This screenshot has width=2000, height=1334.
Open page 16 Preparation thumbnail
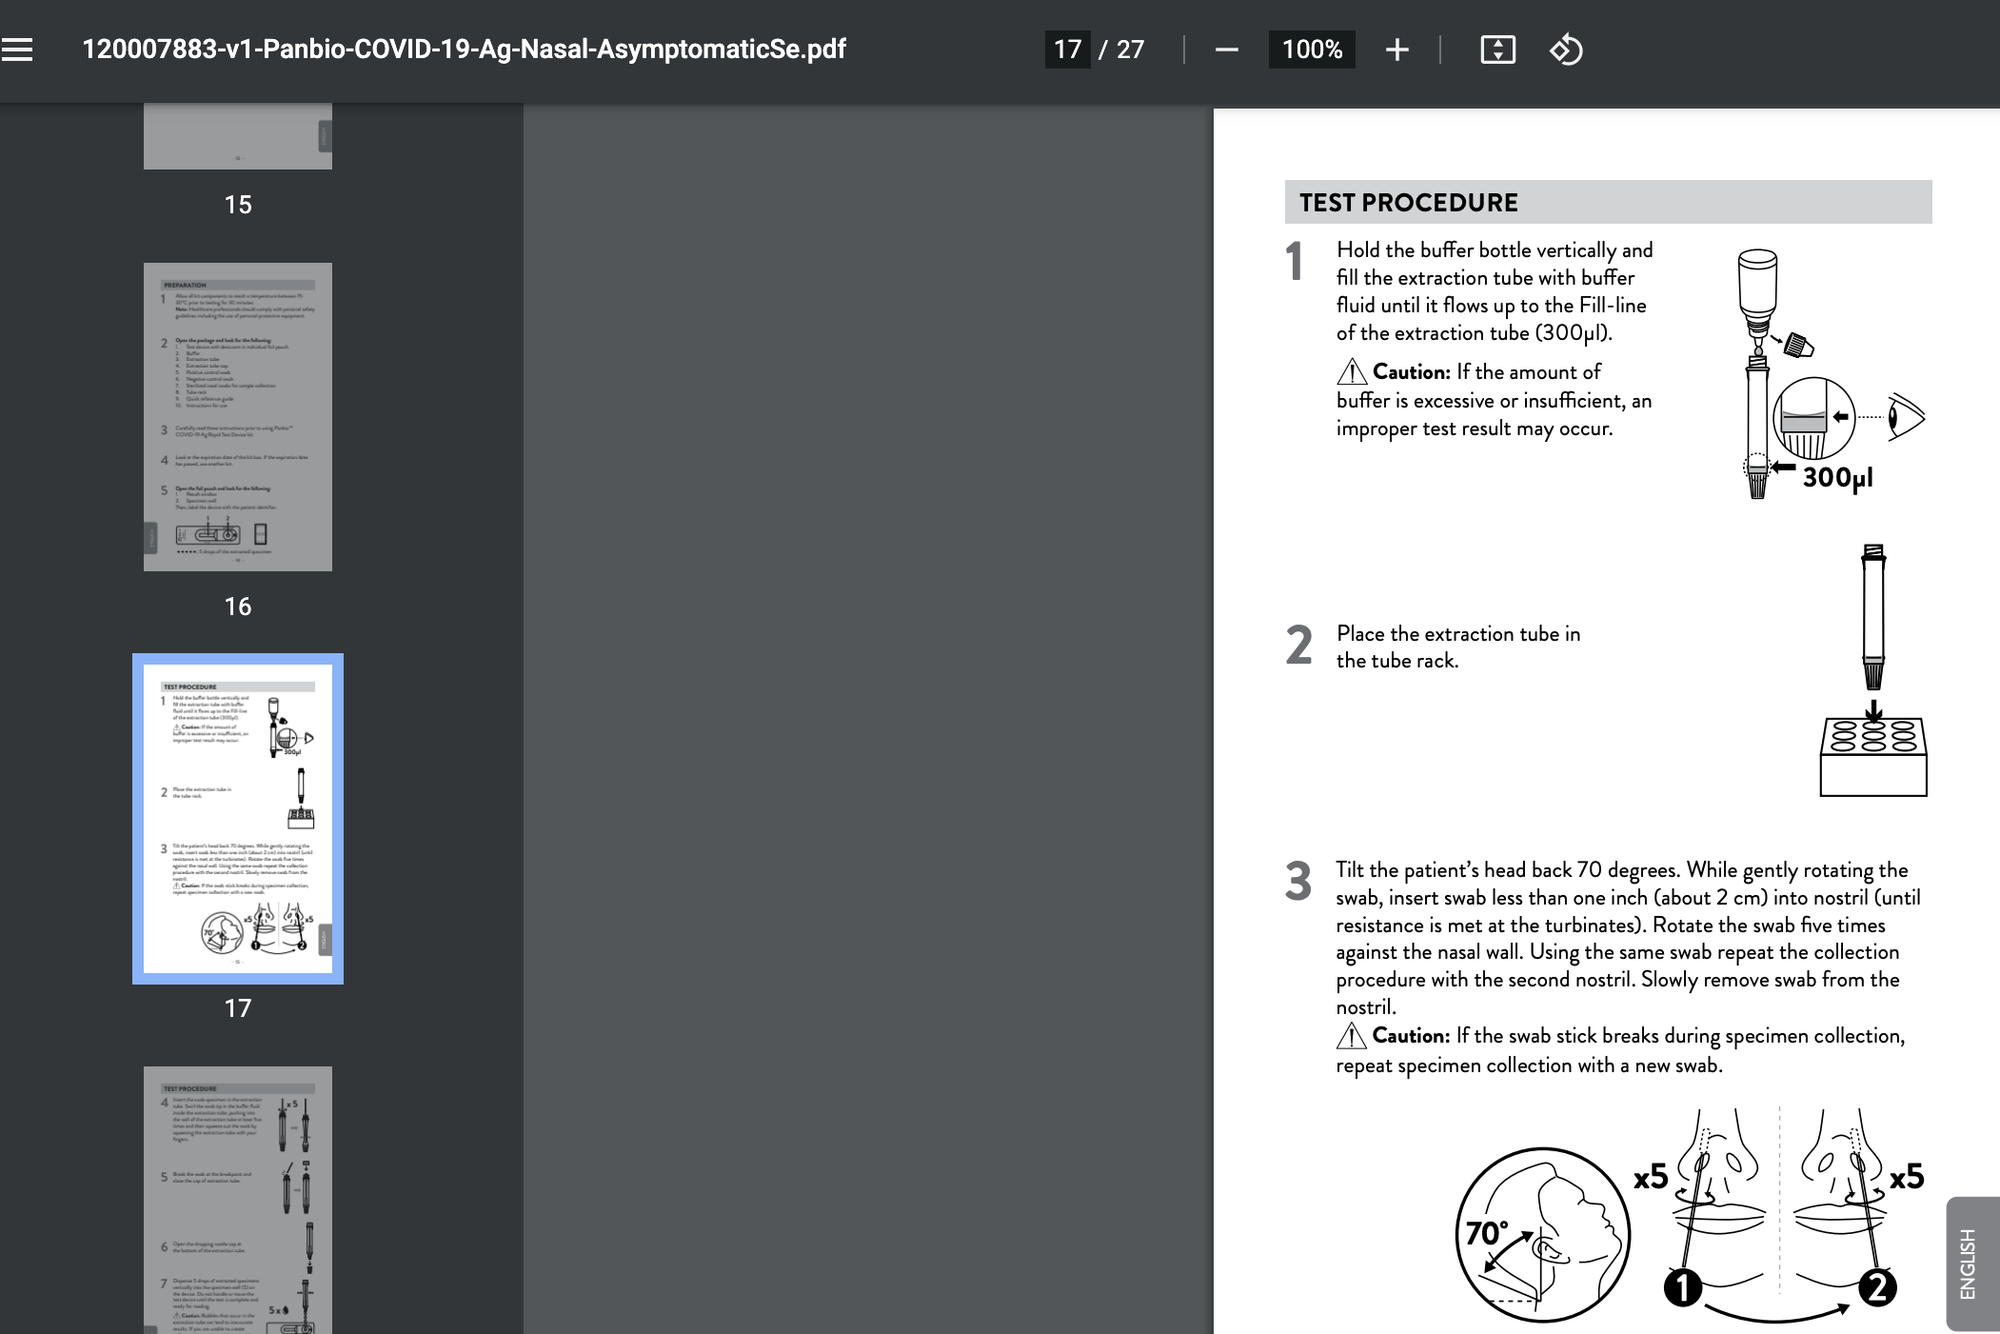[x=238, y=417]
